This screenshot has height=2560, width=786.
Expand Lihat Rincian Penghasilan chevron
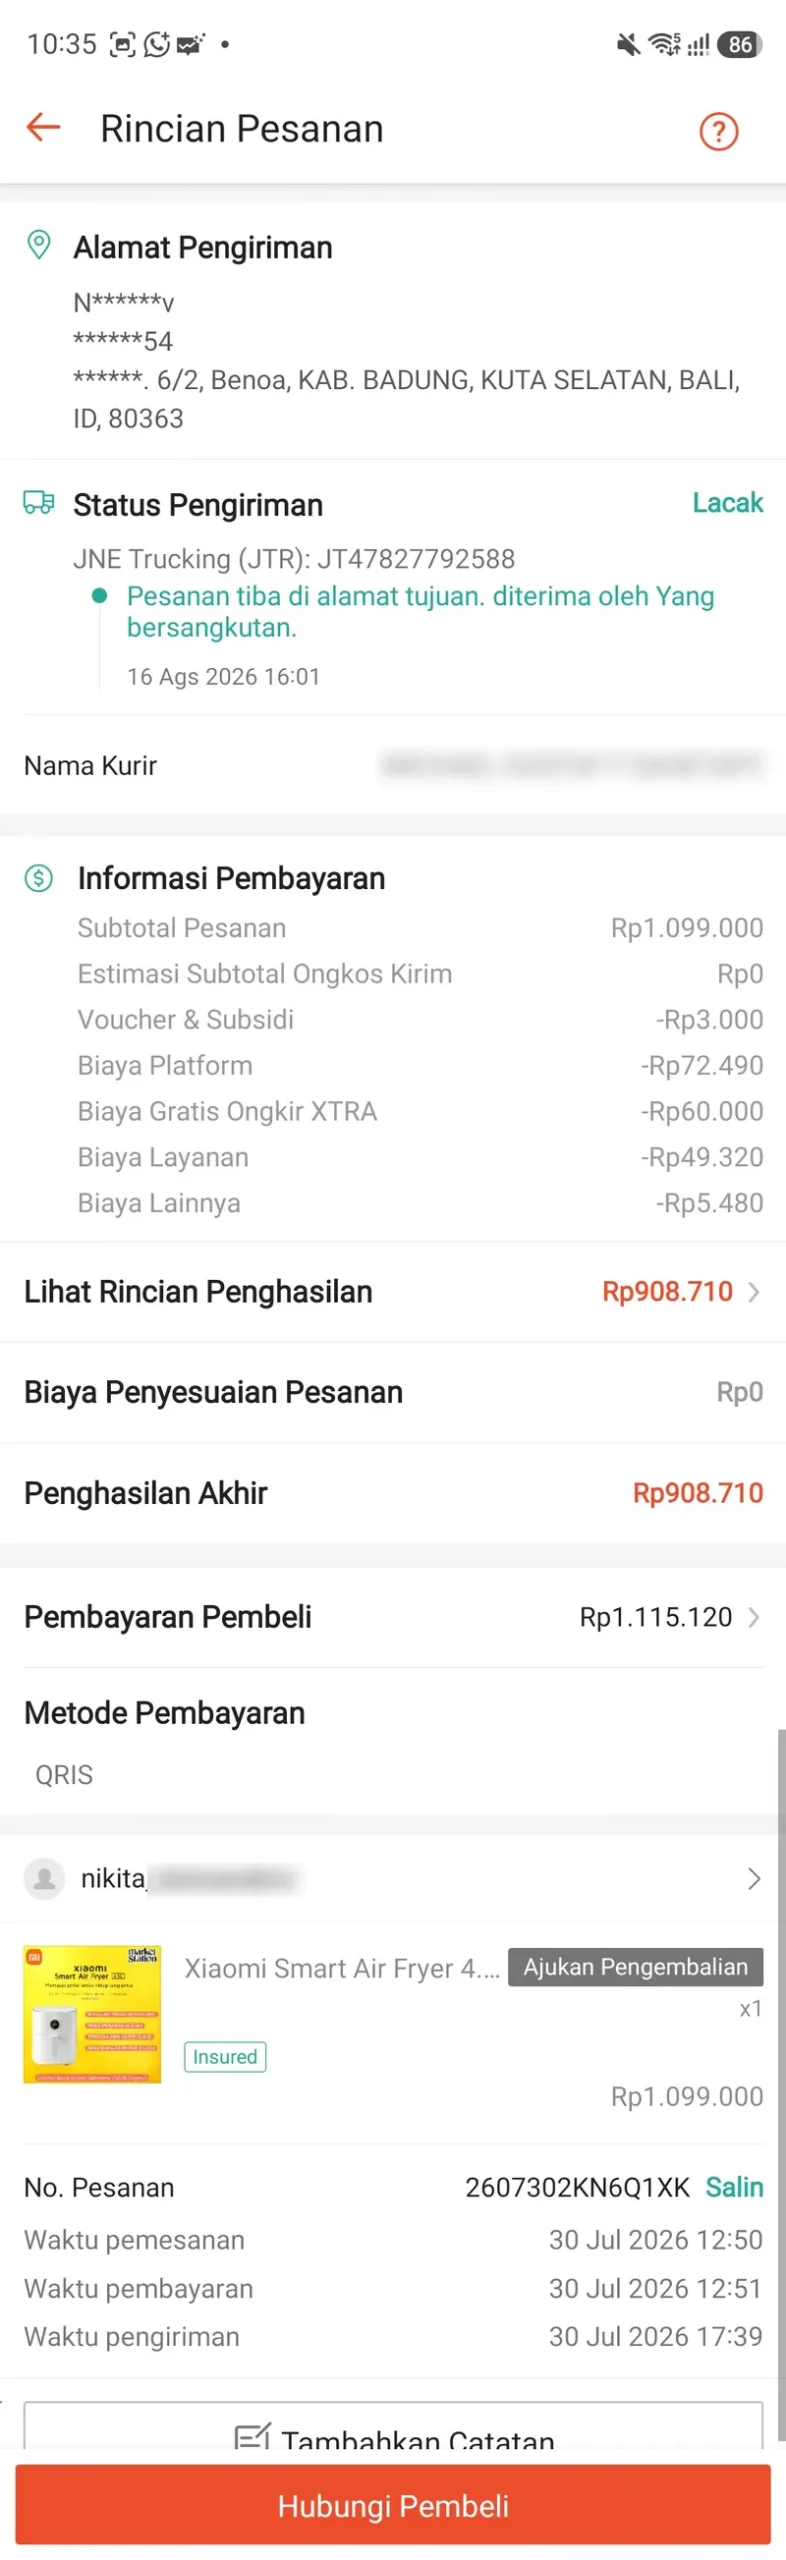tap(753, 1291)
